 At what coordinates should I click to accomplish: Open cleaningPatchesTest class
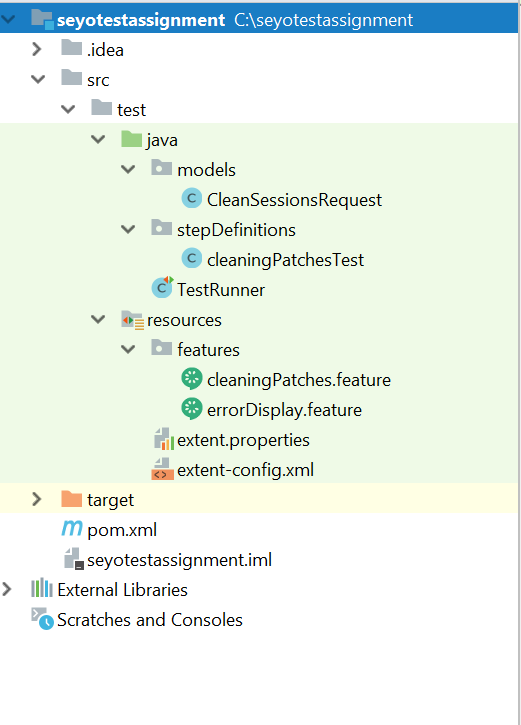coord(285,260)
